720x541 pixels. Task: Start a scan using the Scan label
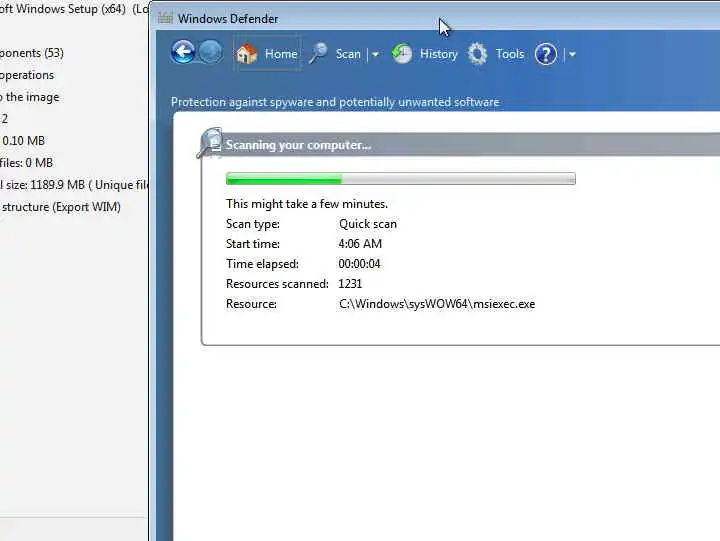click(x=348, y=54)
